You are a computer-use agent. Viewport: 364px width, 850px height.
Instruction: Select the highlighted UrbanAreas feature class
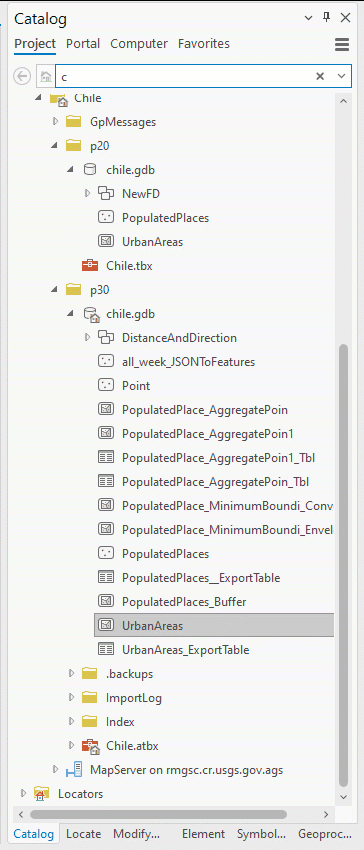[x=214, y=626]
